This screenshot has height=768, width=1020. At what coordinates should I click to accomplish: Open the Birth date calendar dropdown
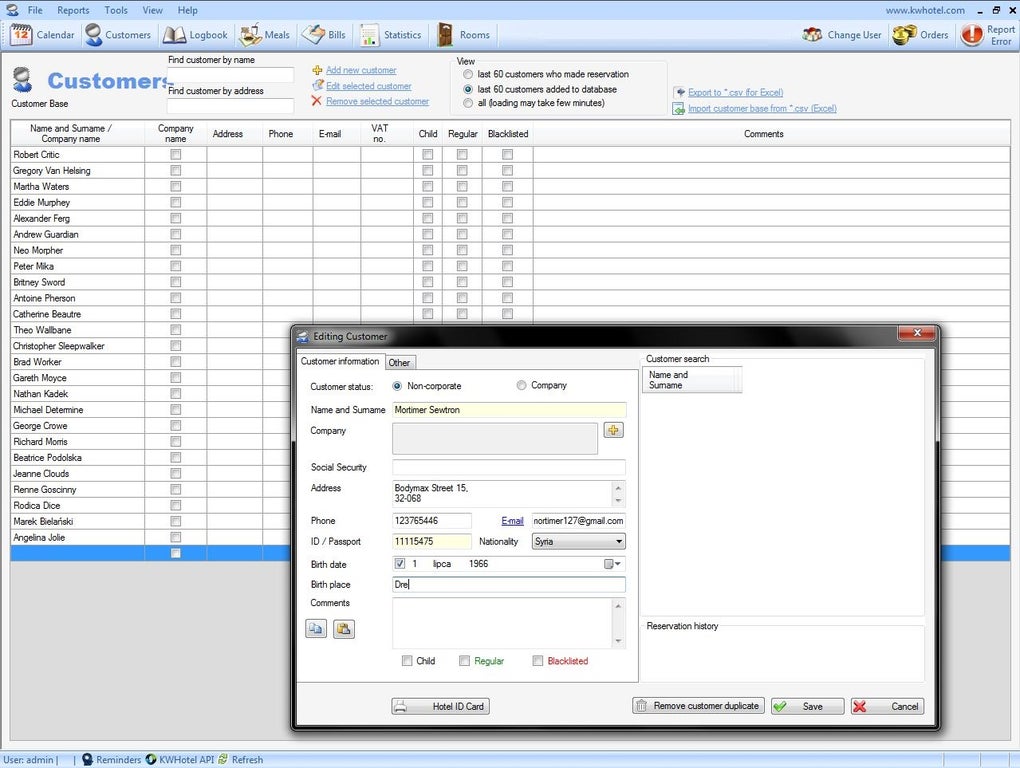[613, 564]
